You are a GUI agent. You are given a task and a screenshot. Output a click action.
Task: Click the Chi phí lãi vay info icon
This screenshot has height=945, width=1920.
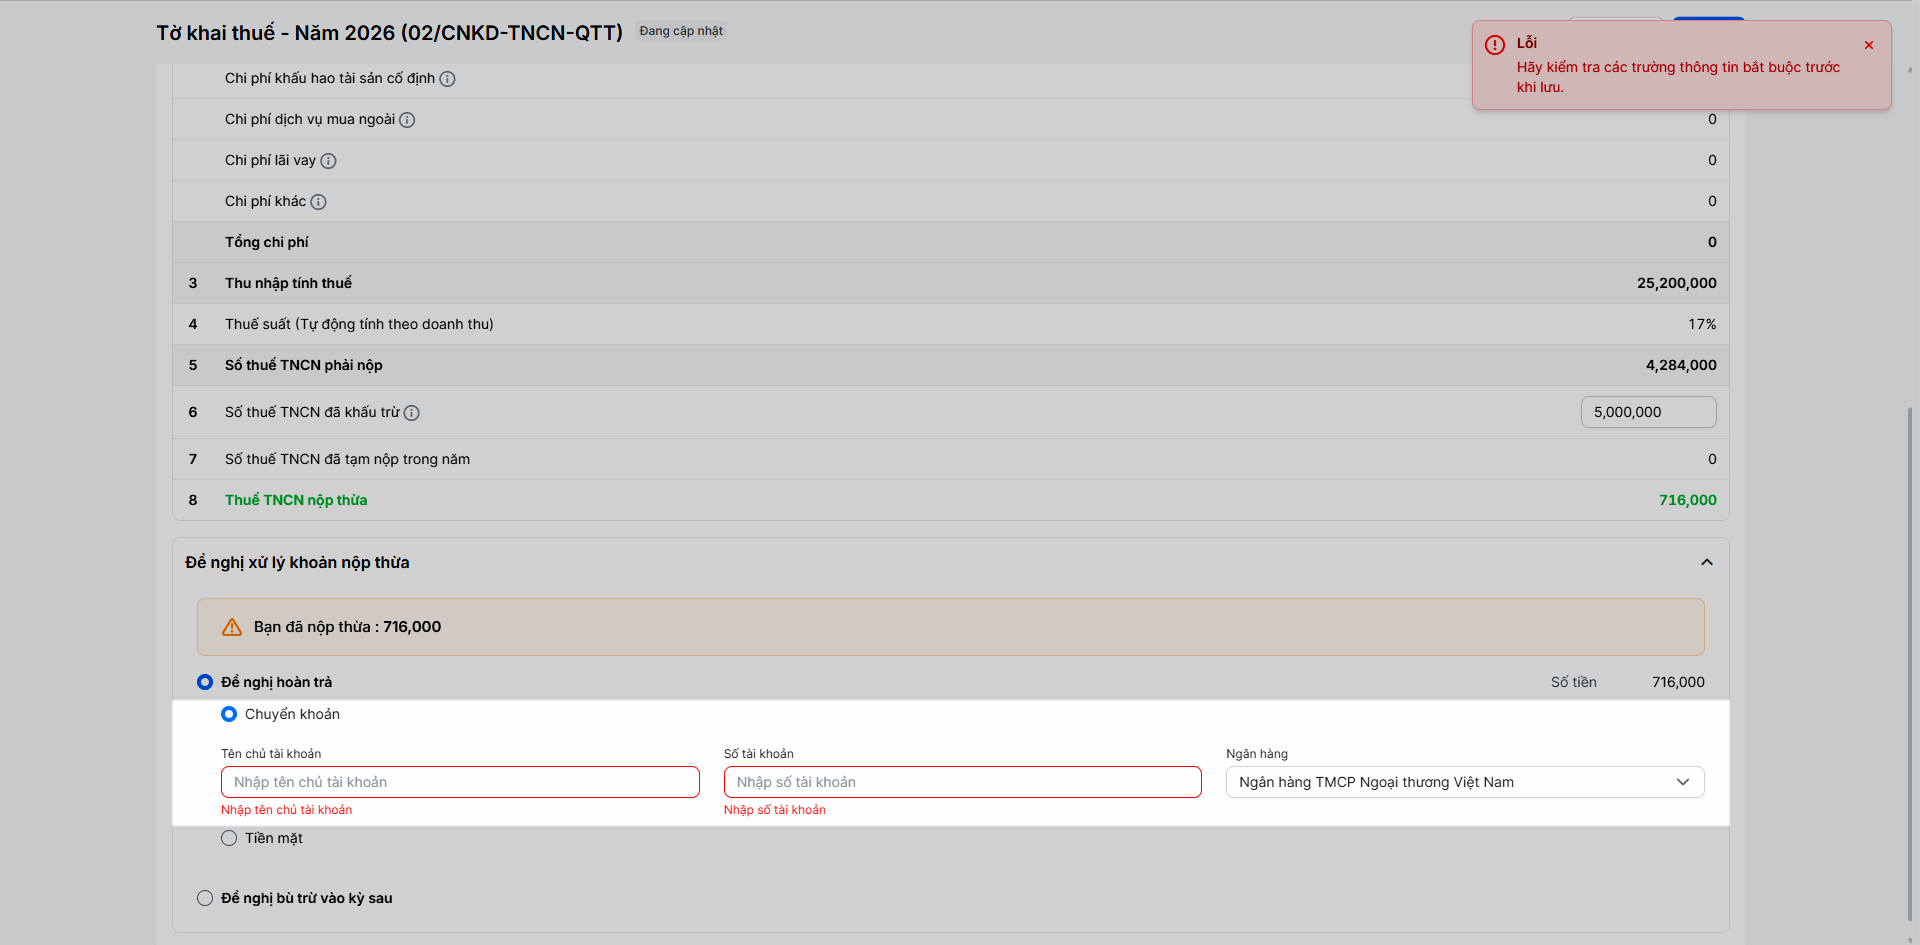328,161
